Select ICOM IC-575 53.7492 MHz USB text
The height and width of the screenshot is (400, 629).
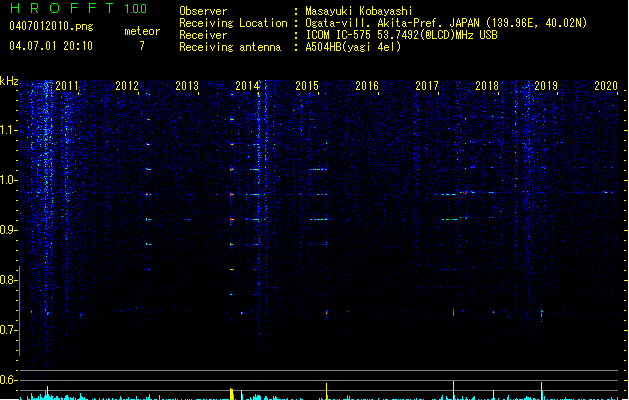[x=402, y=35]
